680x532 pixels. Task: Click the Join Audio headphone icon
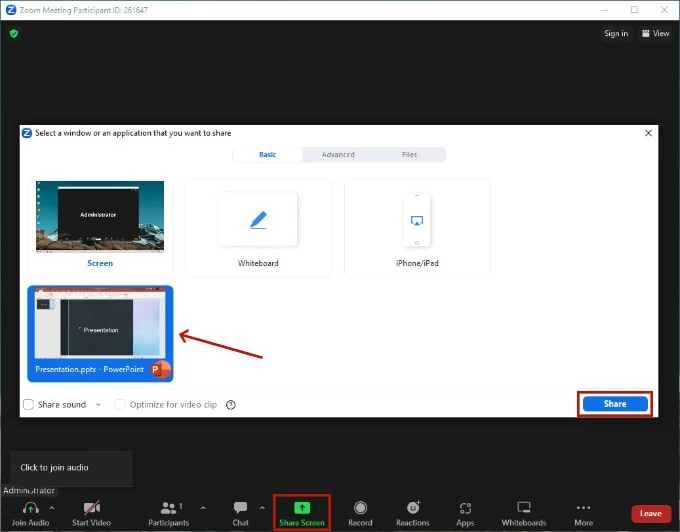click(x=30, y=508)
